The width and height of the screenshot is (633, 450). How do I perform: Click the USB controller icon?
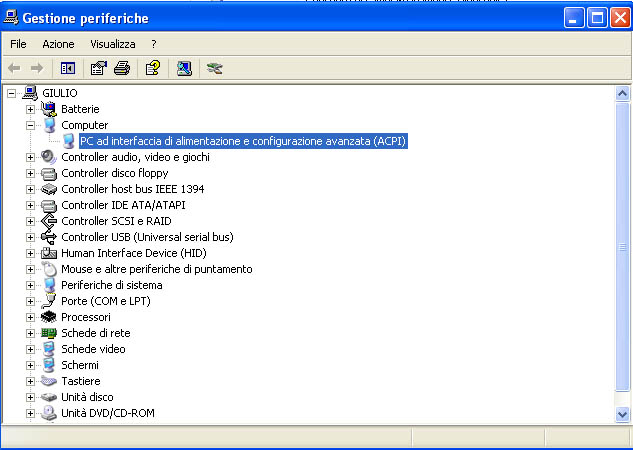click(49, 237)
